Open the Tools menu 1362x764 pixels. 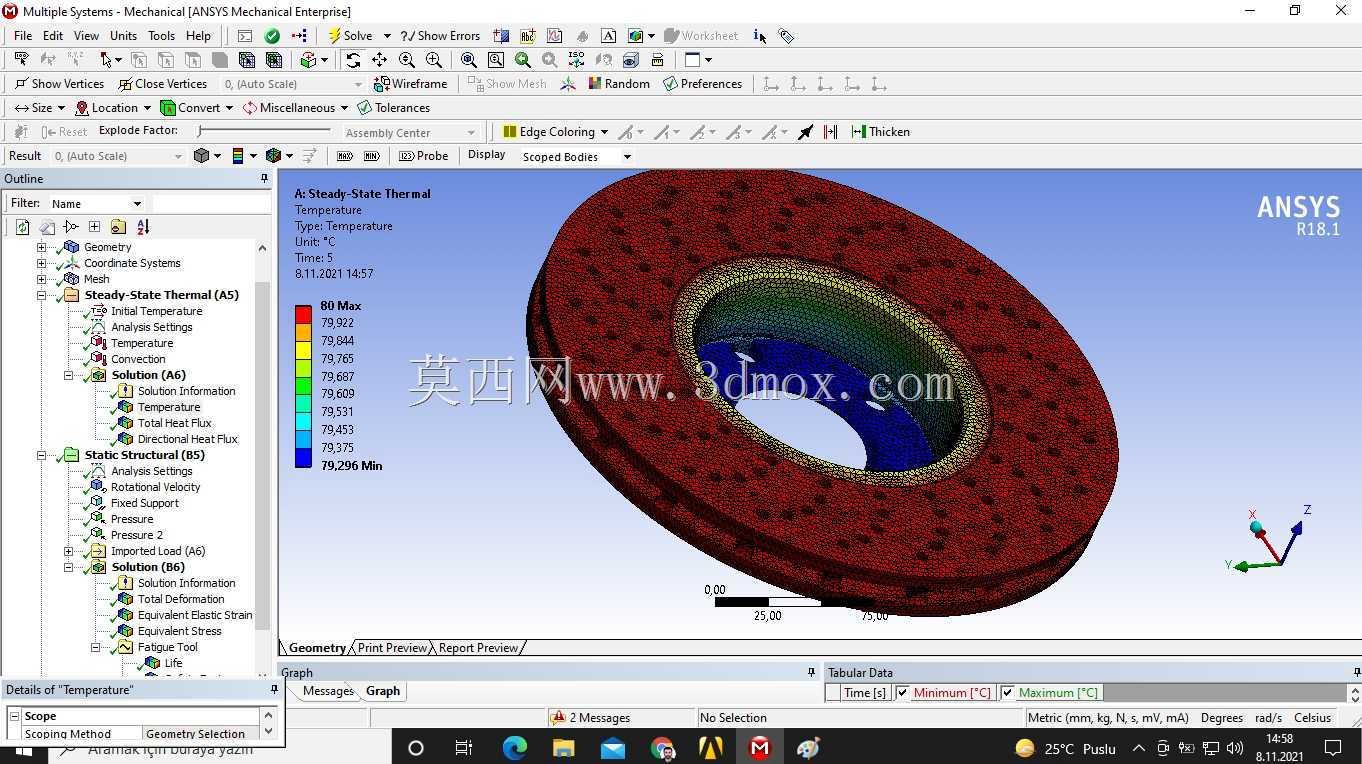coord(162,36)
